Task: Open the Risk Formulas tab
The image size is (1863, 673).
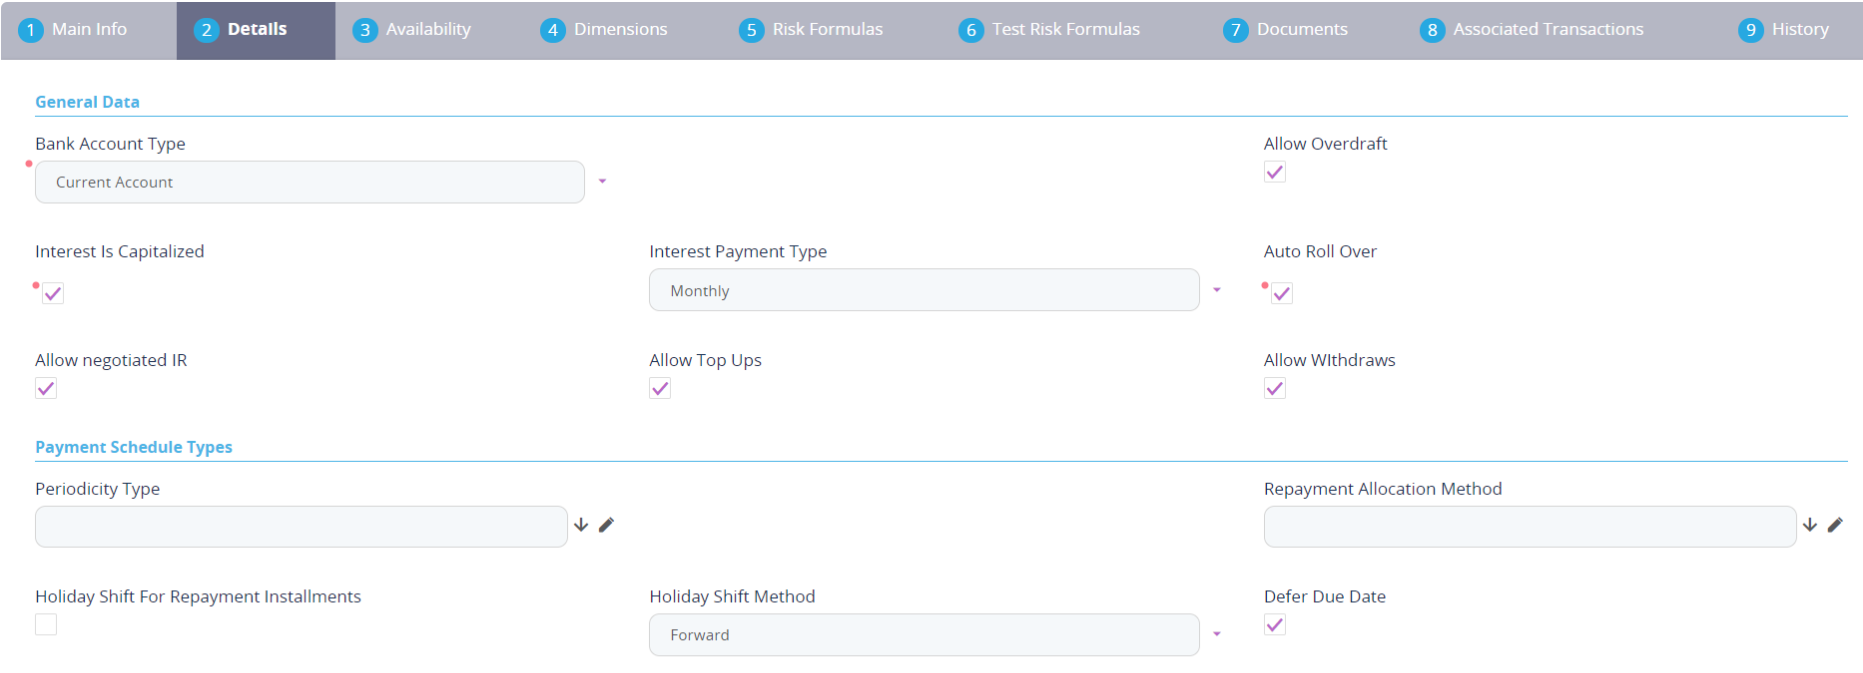Action: (x=811, y=30)
